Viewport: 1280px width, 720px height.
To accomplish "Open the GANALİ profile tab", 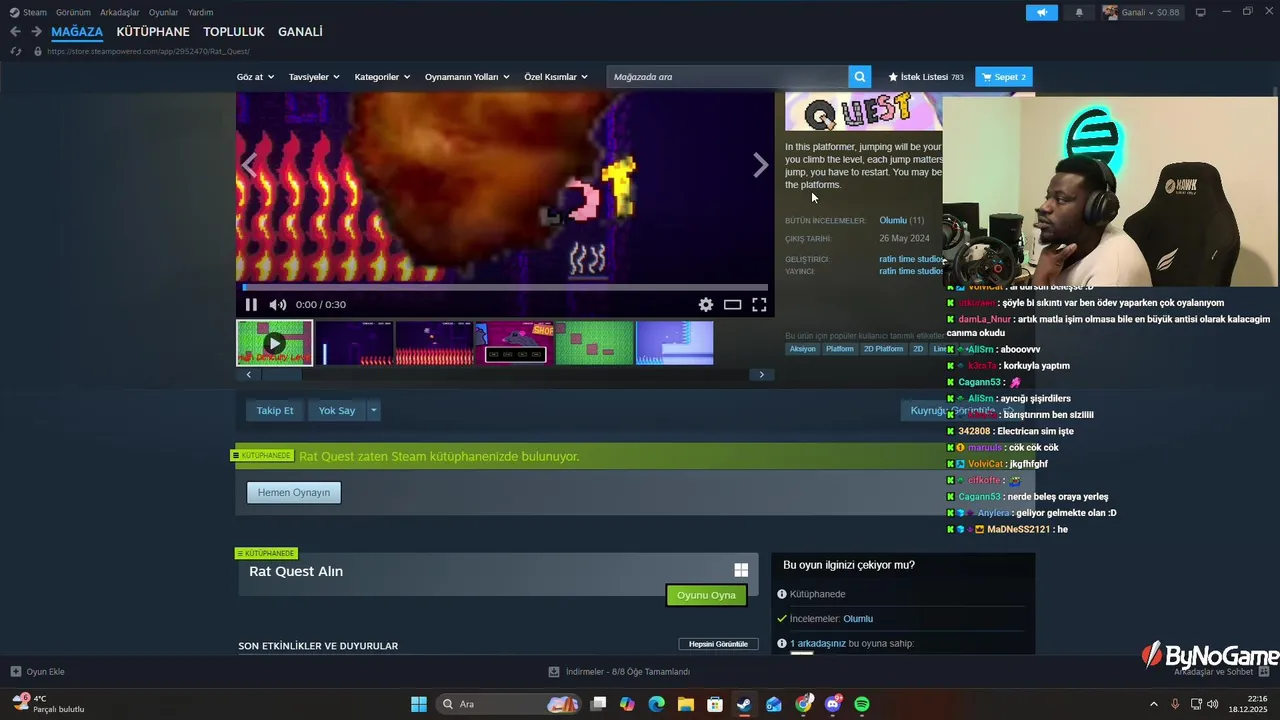I will click(x=300, y=32).
